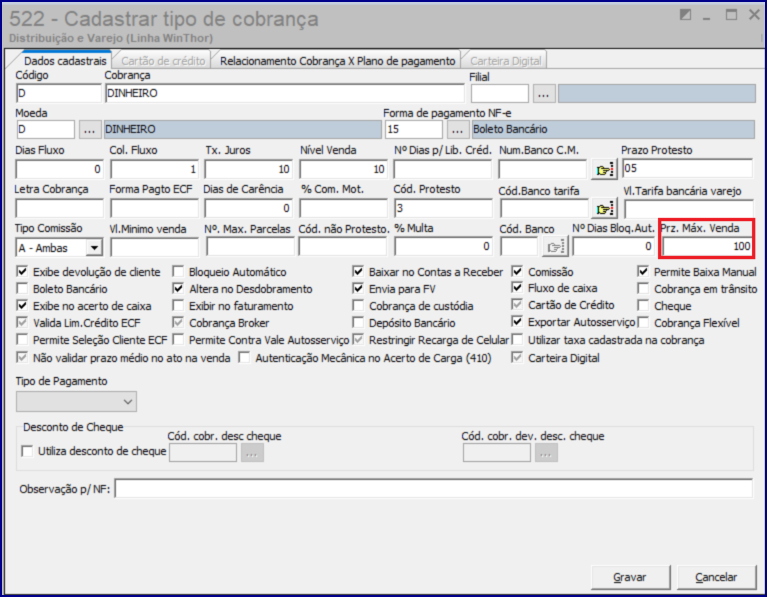
Task: Expand the Tipo Comissão dropdown
Action: (x=94, y=248)
